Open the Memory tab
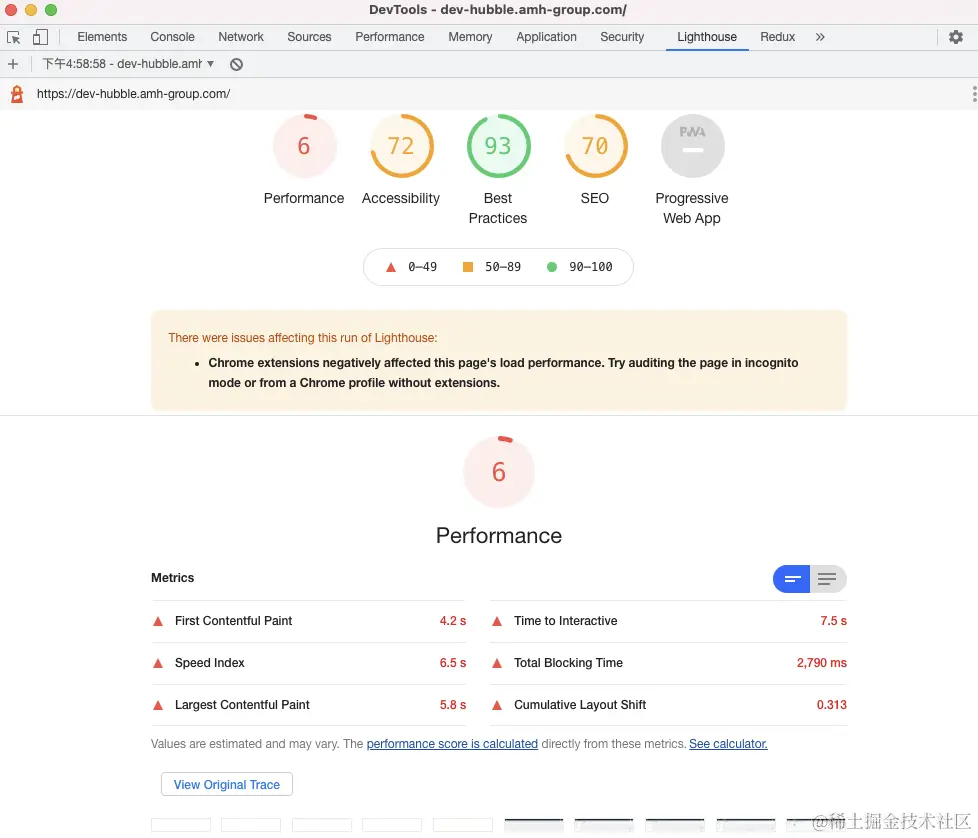 click(x=470, y=37)
